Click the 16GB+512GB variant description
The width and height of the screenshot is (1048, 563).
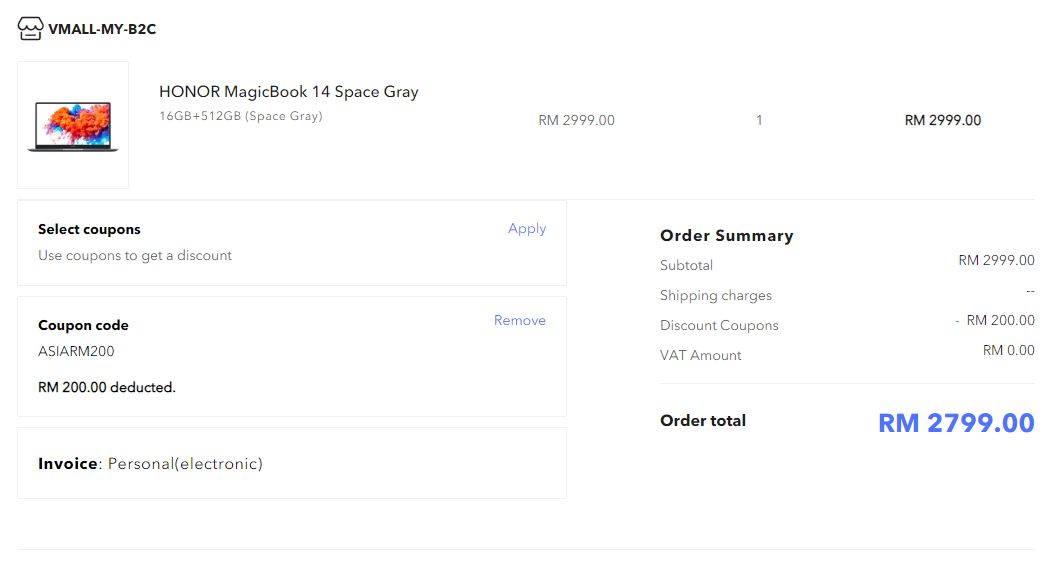point(240,116)
